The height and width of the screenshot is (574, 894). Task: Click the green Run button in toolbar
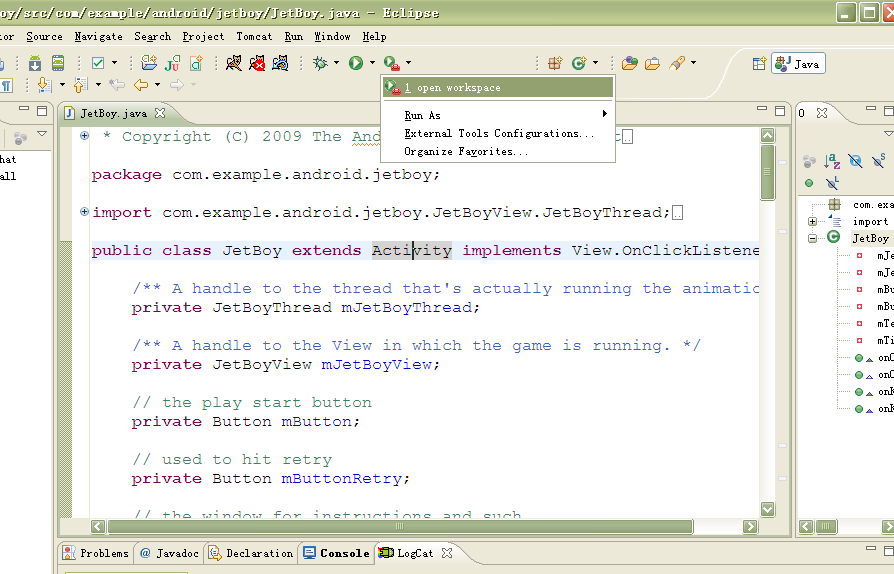point(356,63)
